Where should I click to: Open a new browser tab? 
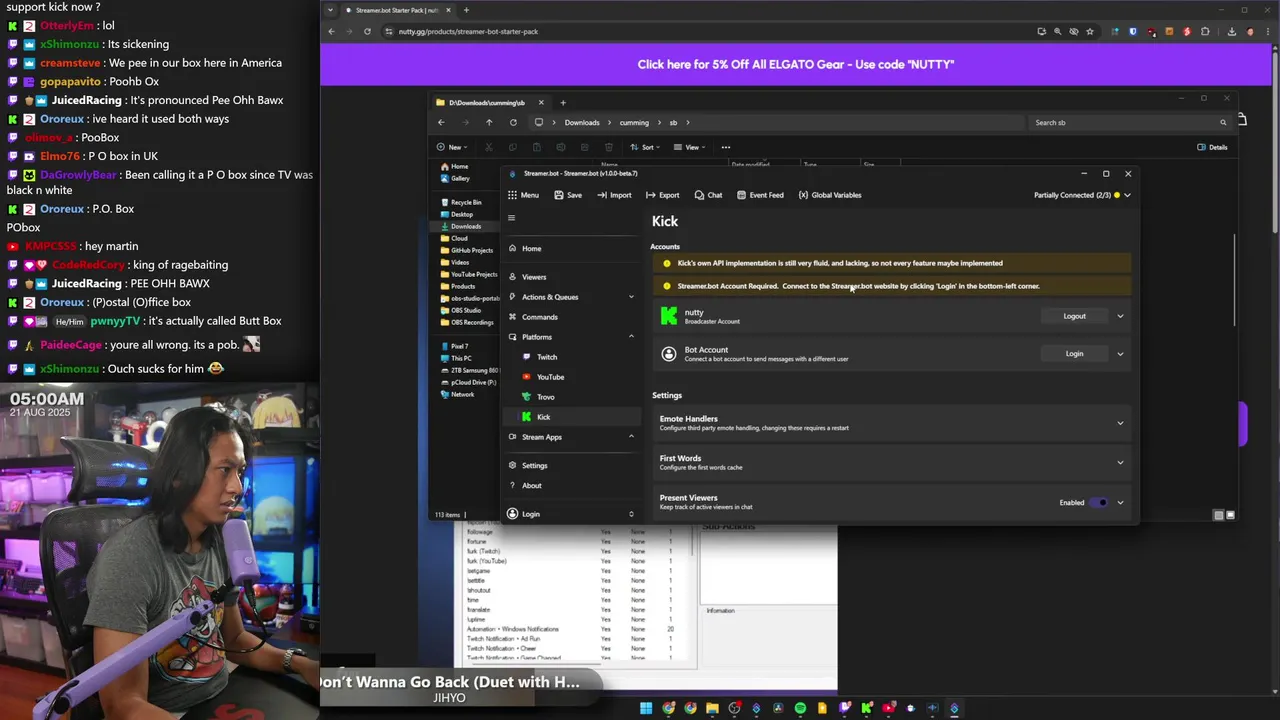click(466, 10)
